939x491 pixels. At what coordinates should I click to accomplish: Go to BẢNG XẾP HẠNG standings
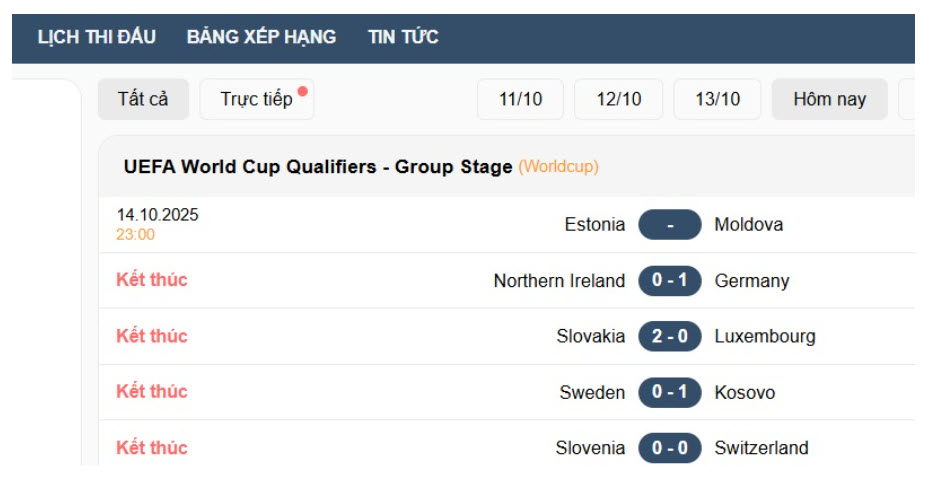coord(261,37)
